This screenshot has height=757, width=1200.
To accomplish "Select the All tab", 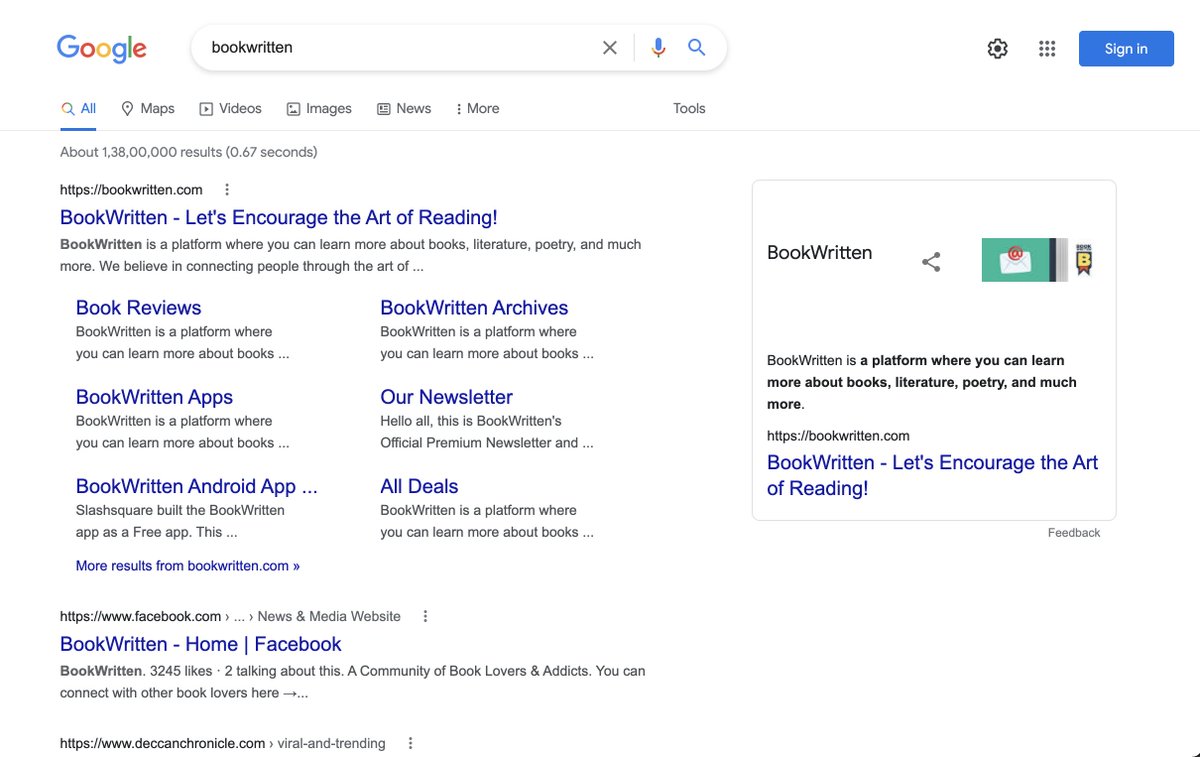I will [79, 108].
